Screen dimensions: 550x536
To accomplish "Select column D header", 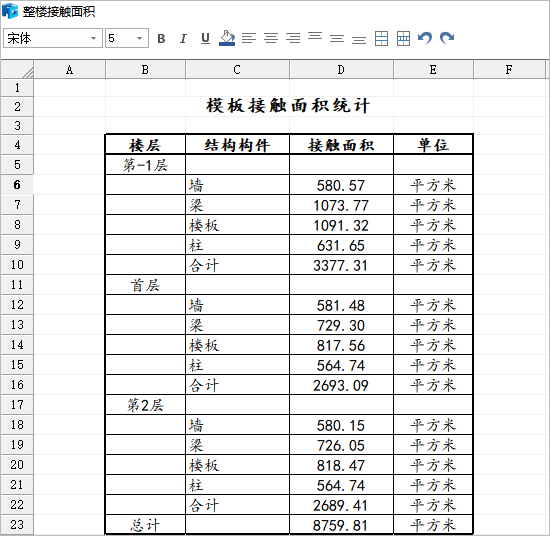I will pos(341,69).
